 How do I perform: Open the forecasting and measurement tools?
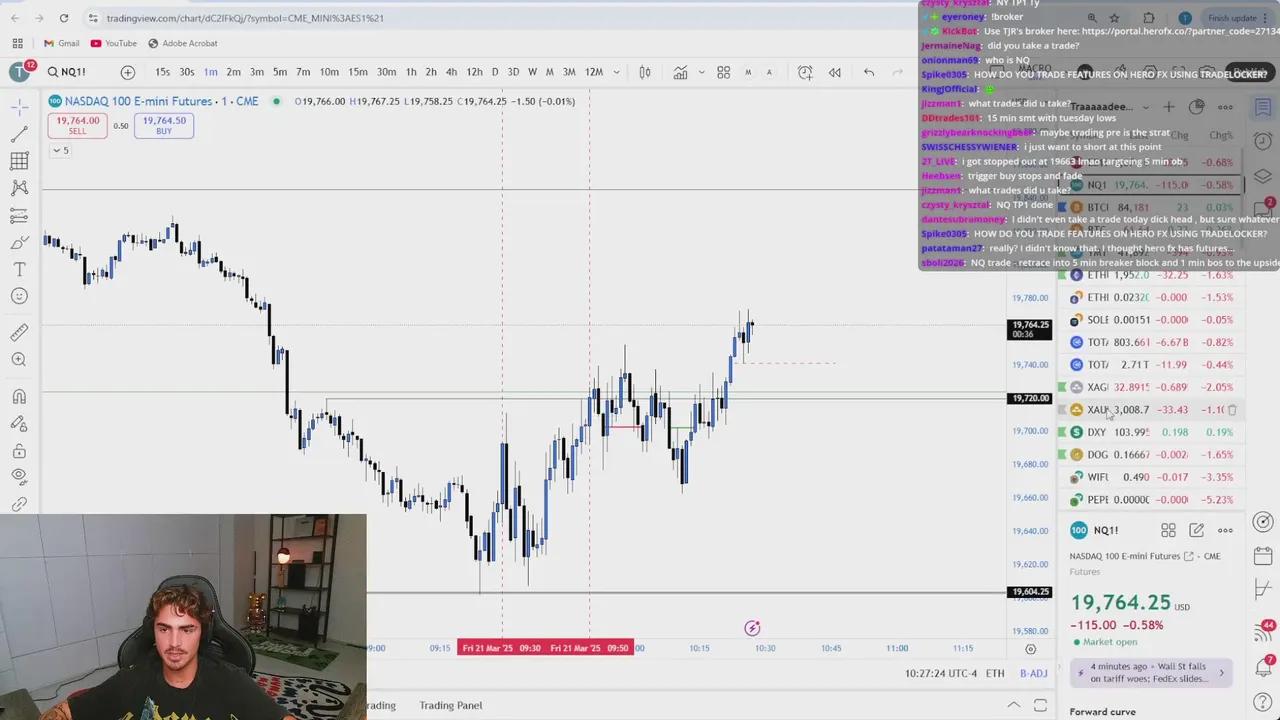19,215
